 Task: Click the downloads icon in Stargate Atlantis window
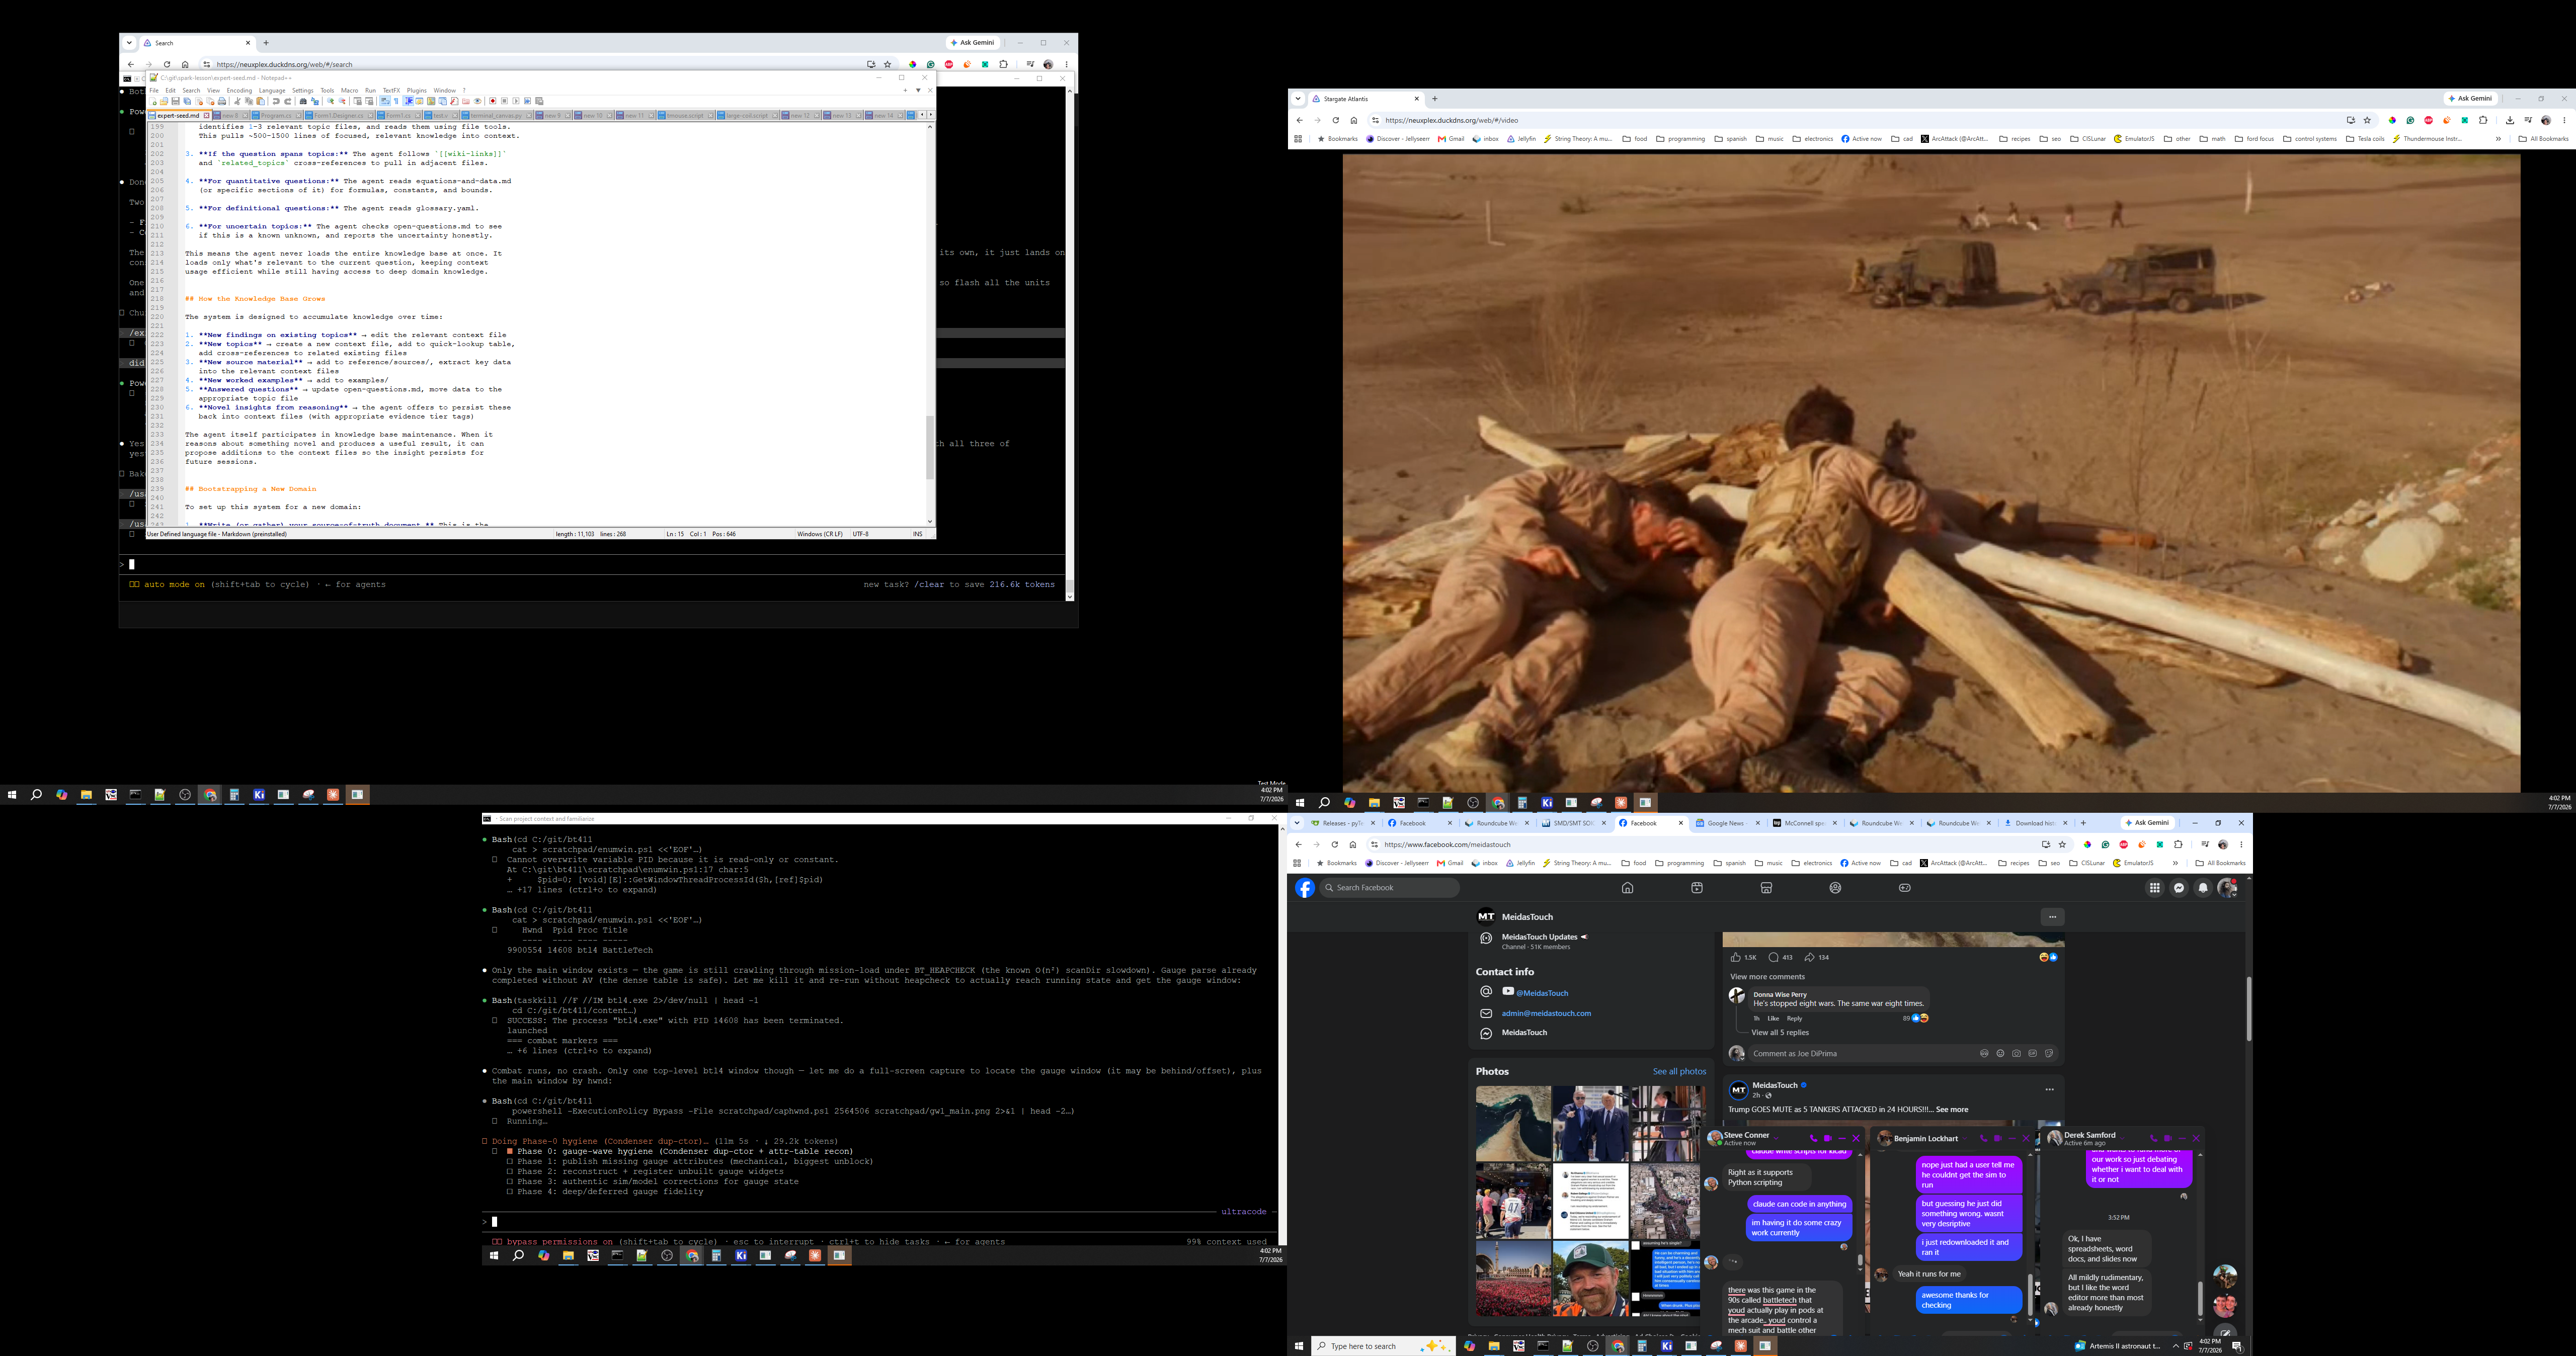(x=2510, y=120)
